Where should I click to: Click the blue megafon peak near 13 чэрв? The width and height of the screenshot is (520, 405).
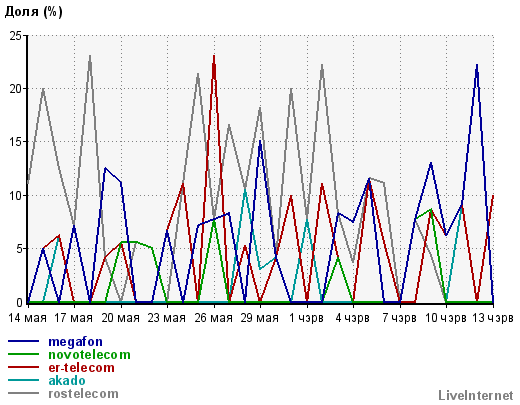click(x=477, y=66)
